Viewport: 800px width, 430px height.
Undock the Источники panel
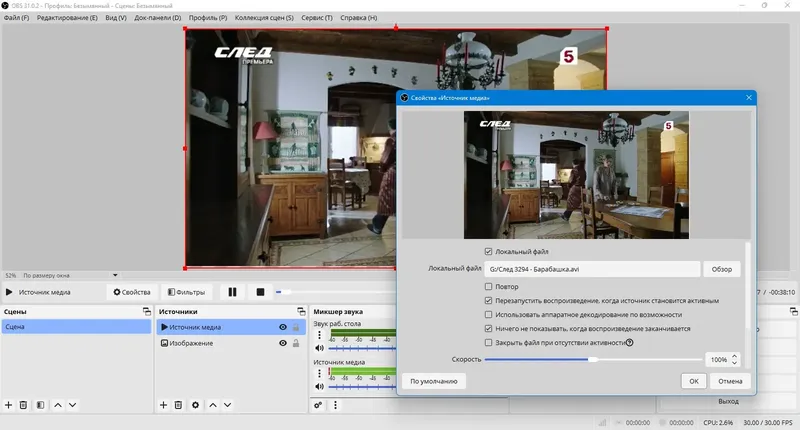click(x=301, y=311)
